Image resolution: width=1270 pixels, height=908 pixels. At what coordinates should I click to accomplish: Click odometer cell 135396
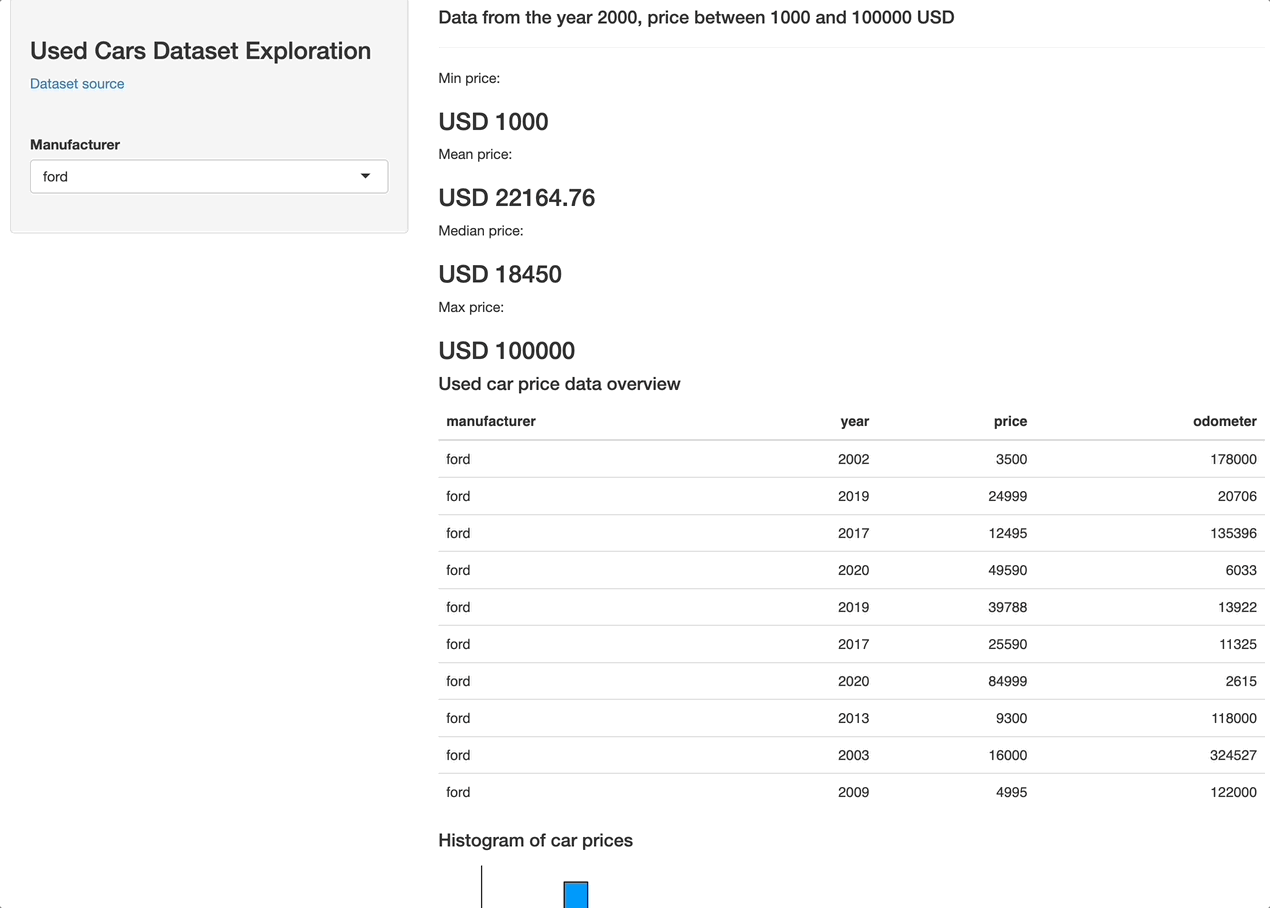point(1233,533)
